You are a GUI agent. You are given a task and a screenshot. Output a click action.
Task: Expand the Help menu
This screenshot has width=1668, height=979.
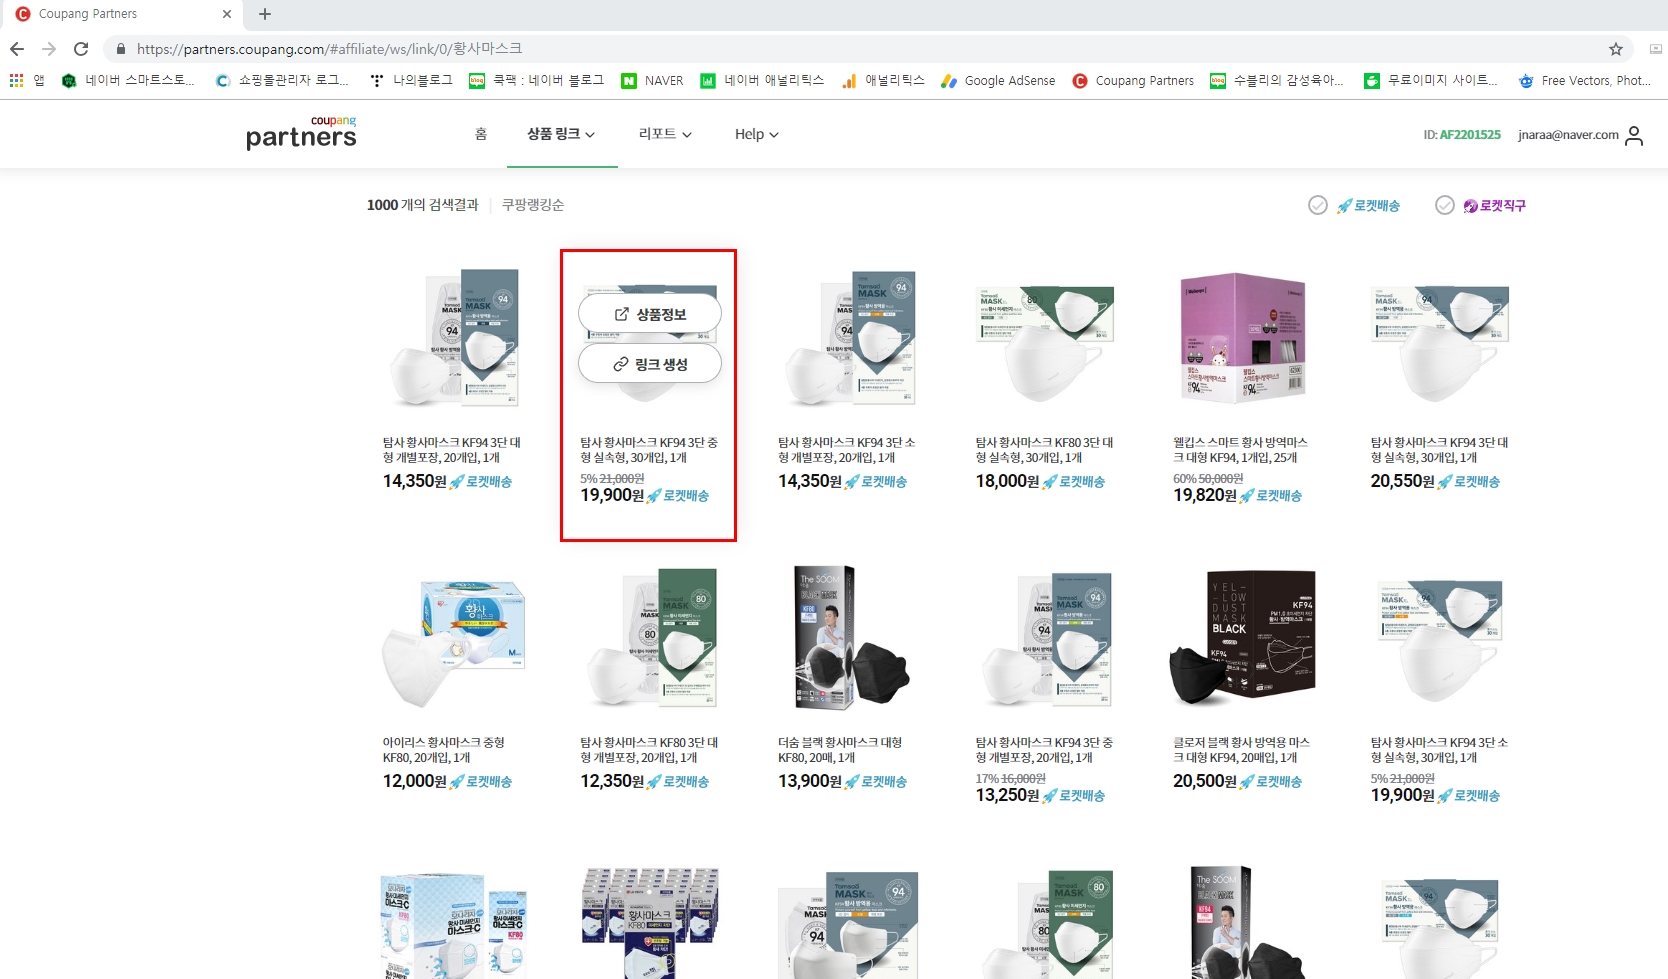coord(757,134)
